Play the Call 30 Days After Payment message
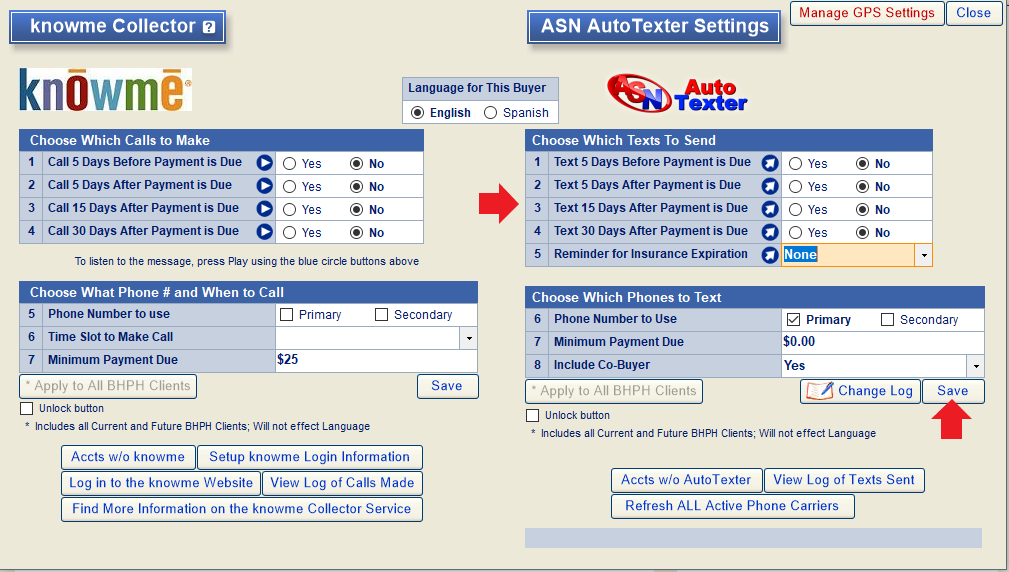1009x572 pixels. click(264, 232)
